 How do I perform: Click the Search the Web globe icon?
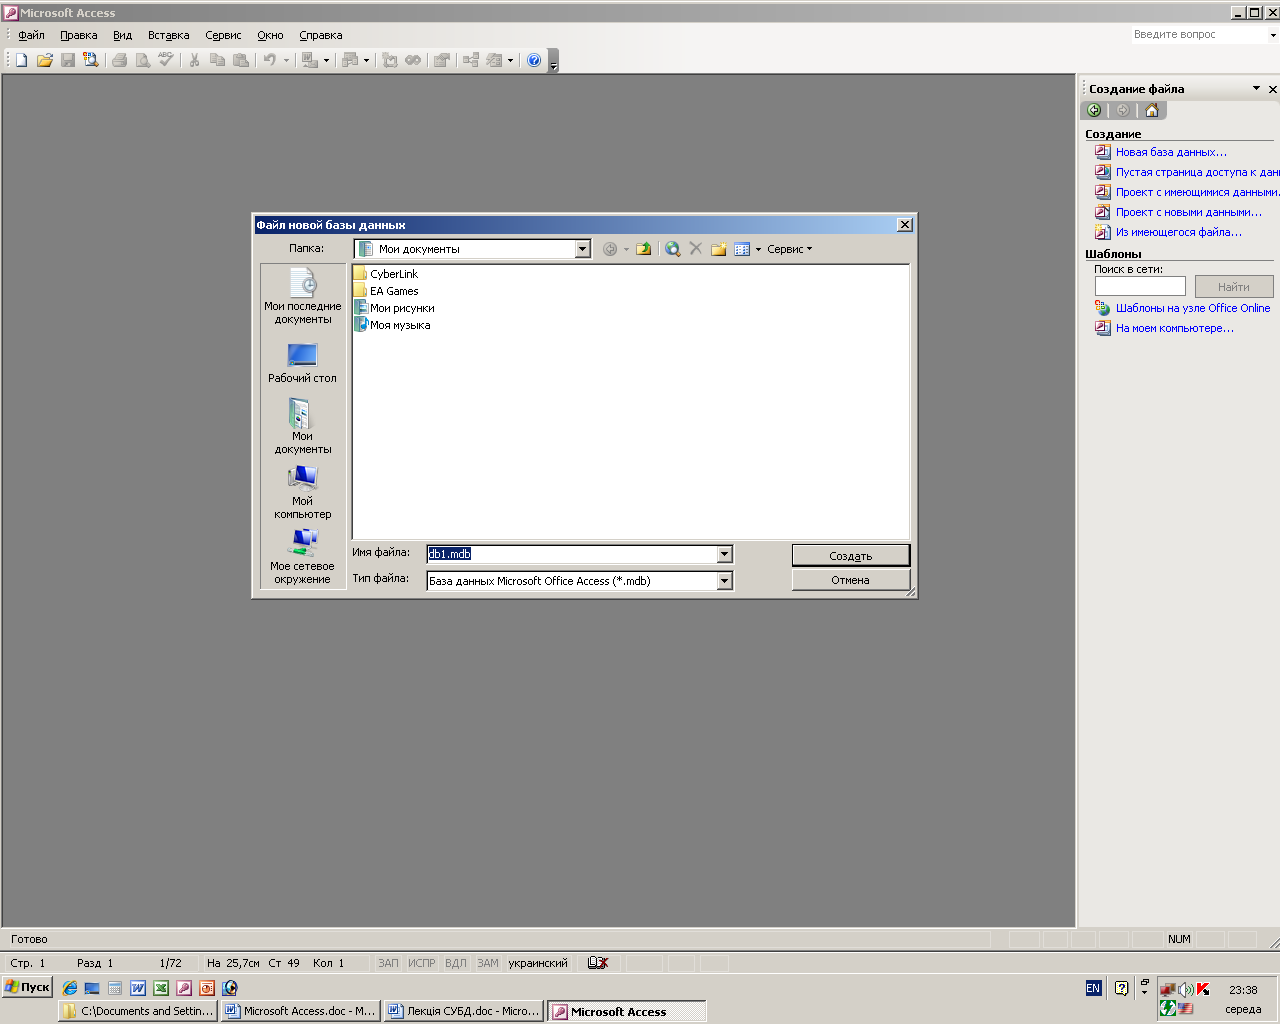673,249
